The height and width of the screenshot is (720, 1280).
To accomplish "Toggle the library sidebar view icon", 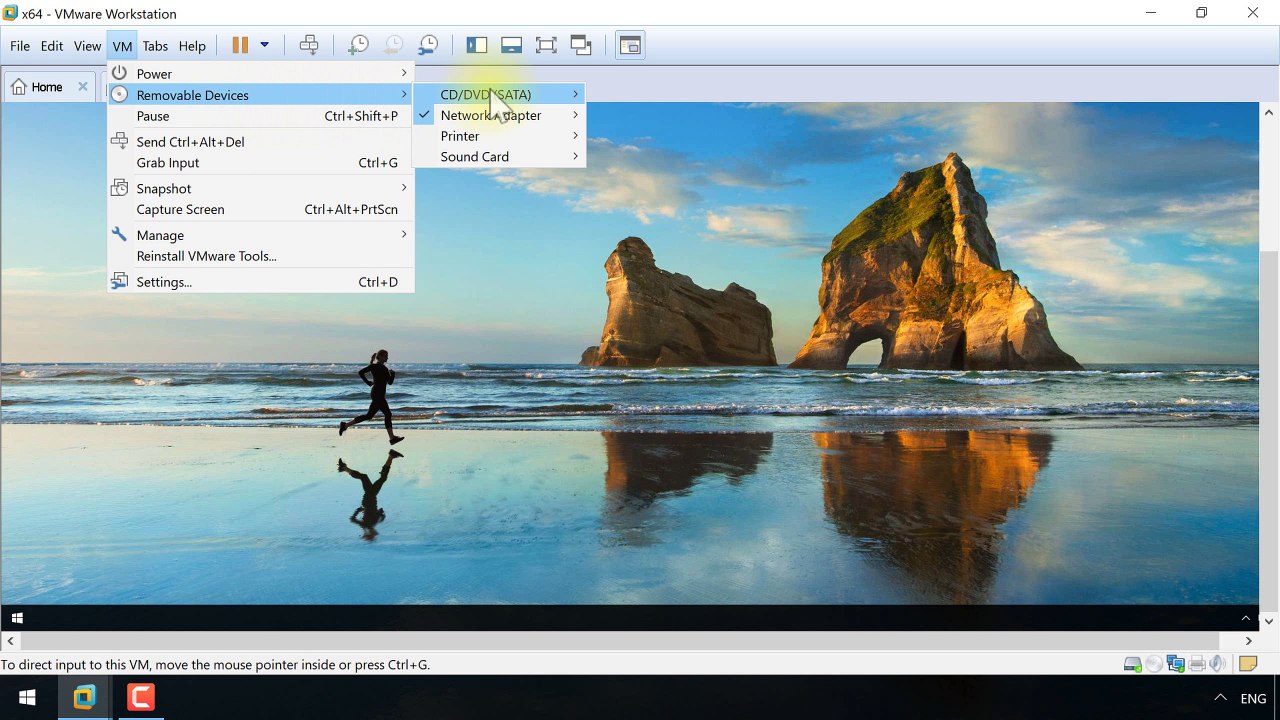I will [477, 45].
